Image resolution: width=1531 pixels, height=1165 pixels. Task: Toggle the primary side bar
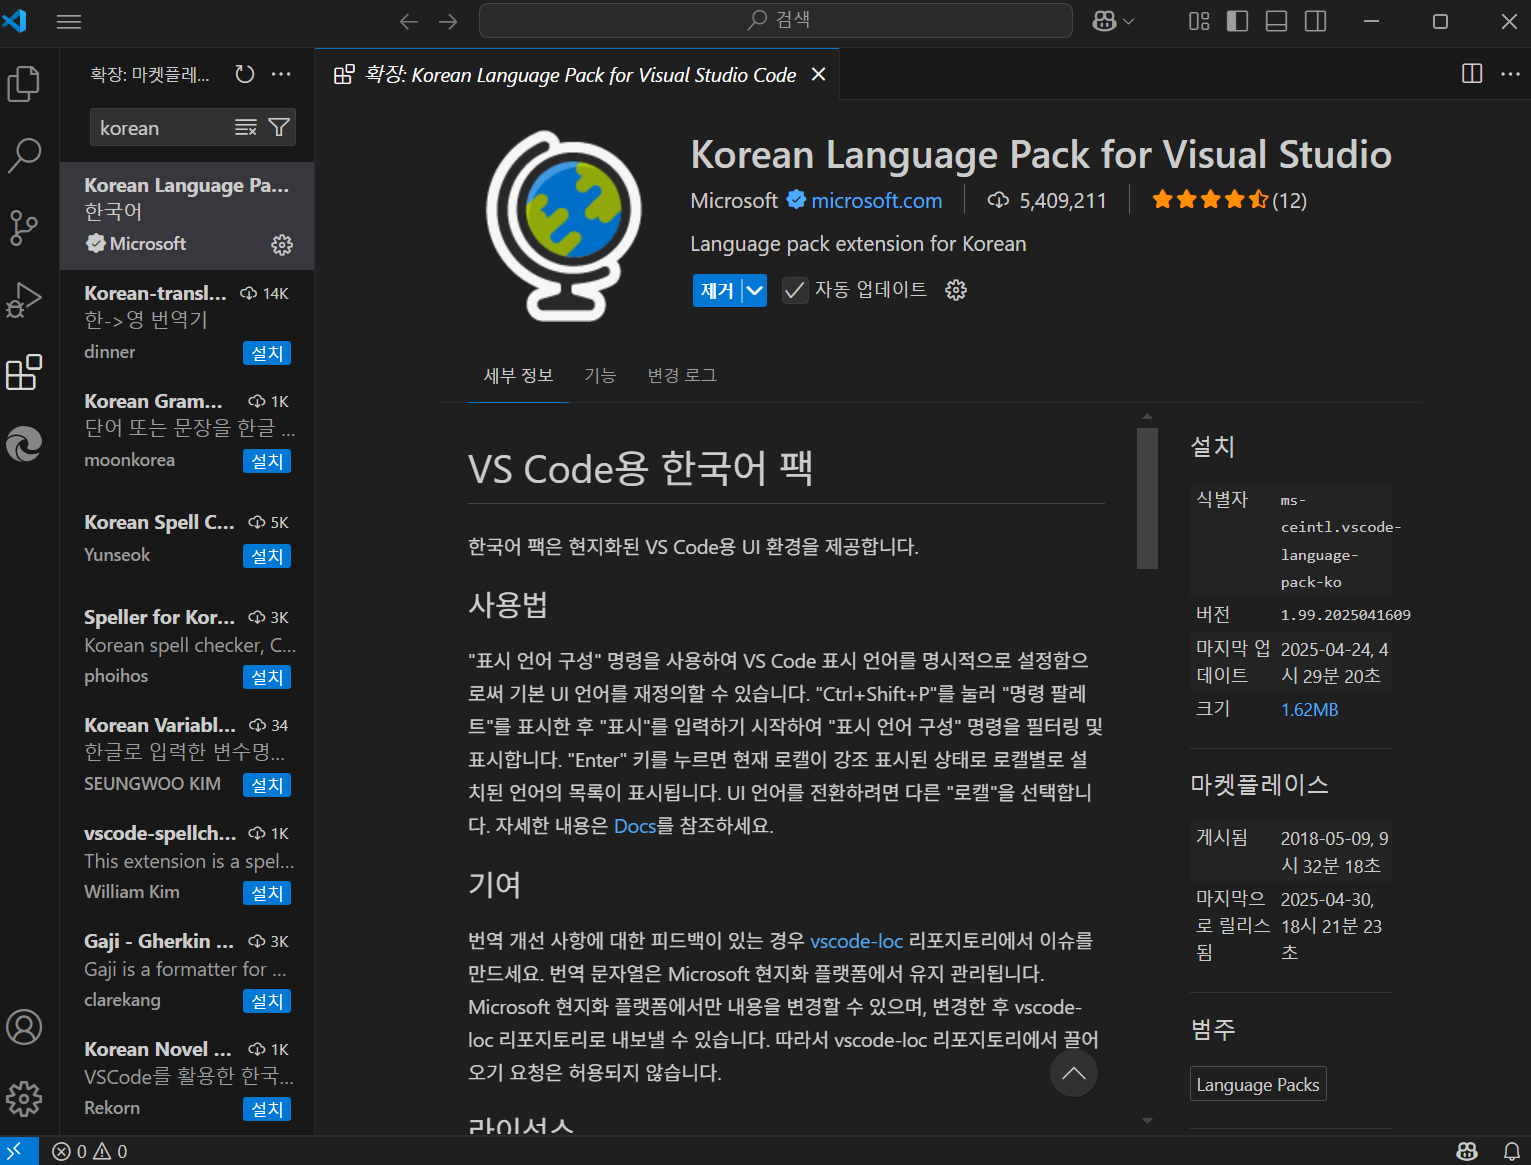coord(1238,21)
